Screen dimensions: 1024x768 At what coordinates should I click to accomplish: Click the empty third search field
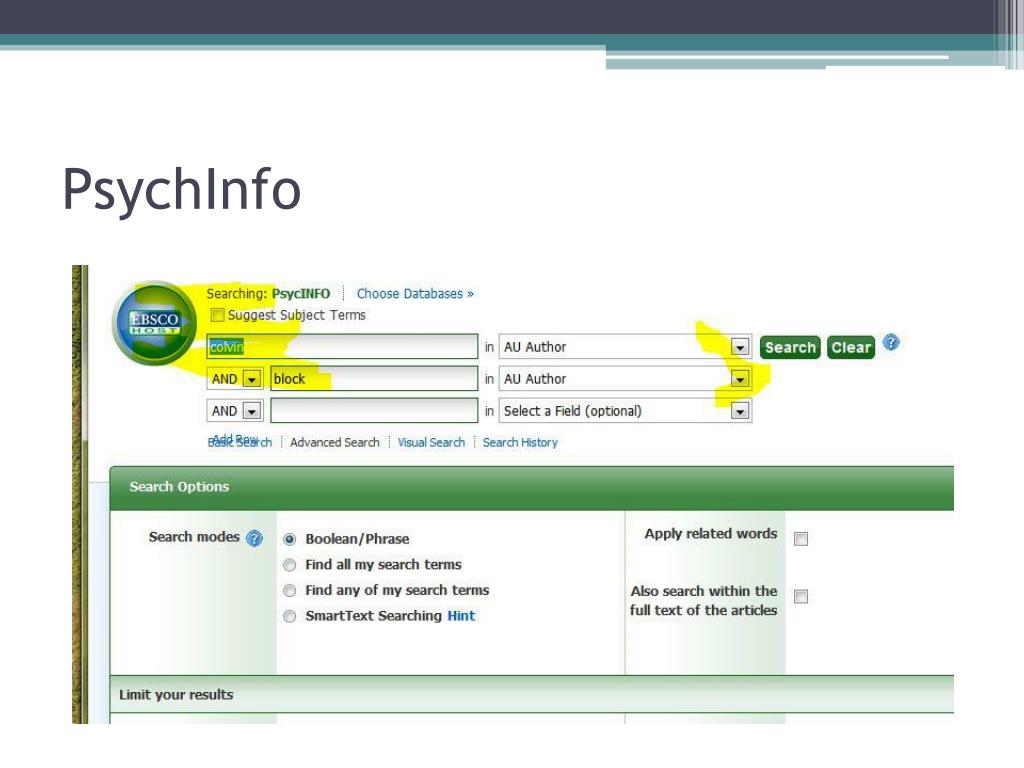click(x=374, y=411)
